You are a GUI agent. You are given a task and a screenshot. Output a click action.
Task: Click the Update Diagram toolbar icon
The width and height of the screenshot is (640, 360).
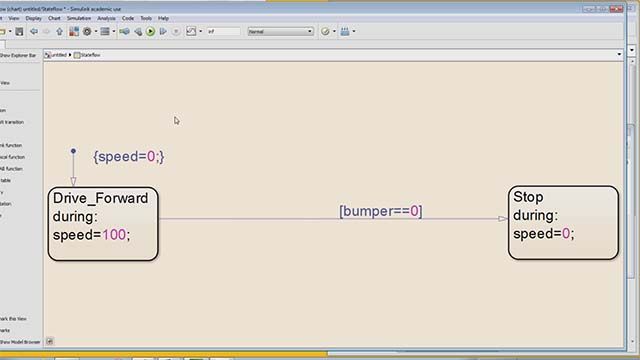[124, 31]
